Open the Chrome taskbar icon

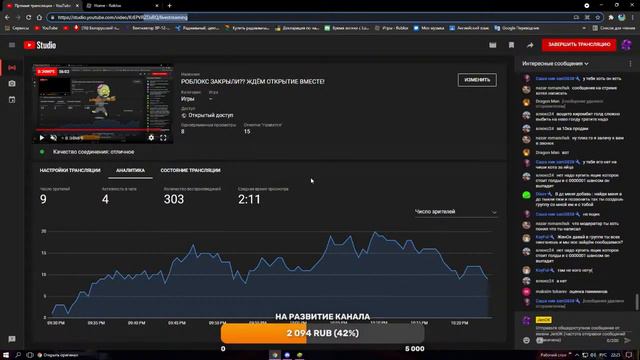point(275,355)
